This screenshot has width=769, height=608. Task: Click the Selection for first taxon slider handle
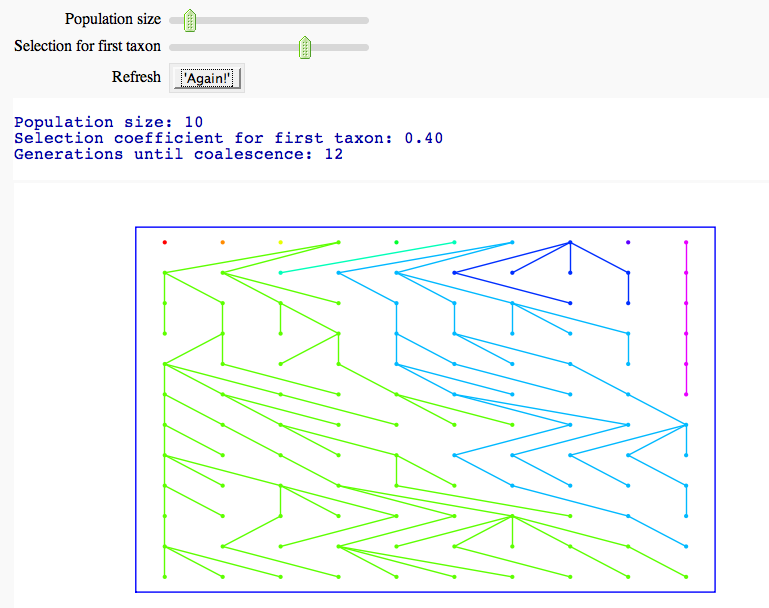coord(305,47)
